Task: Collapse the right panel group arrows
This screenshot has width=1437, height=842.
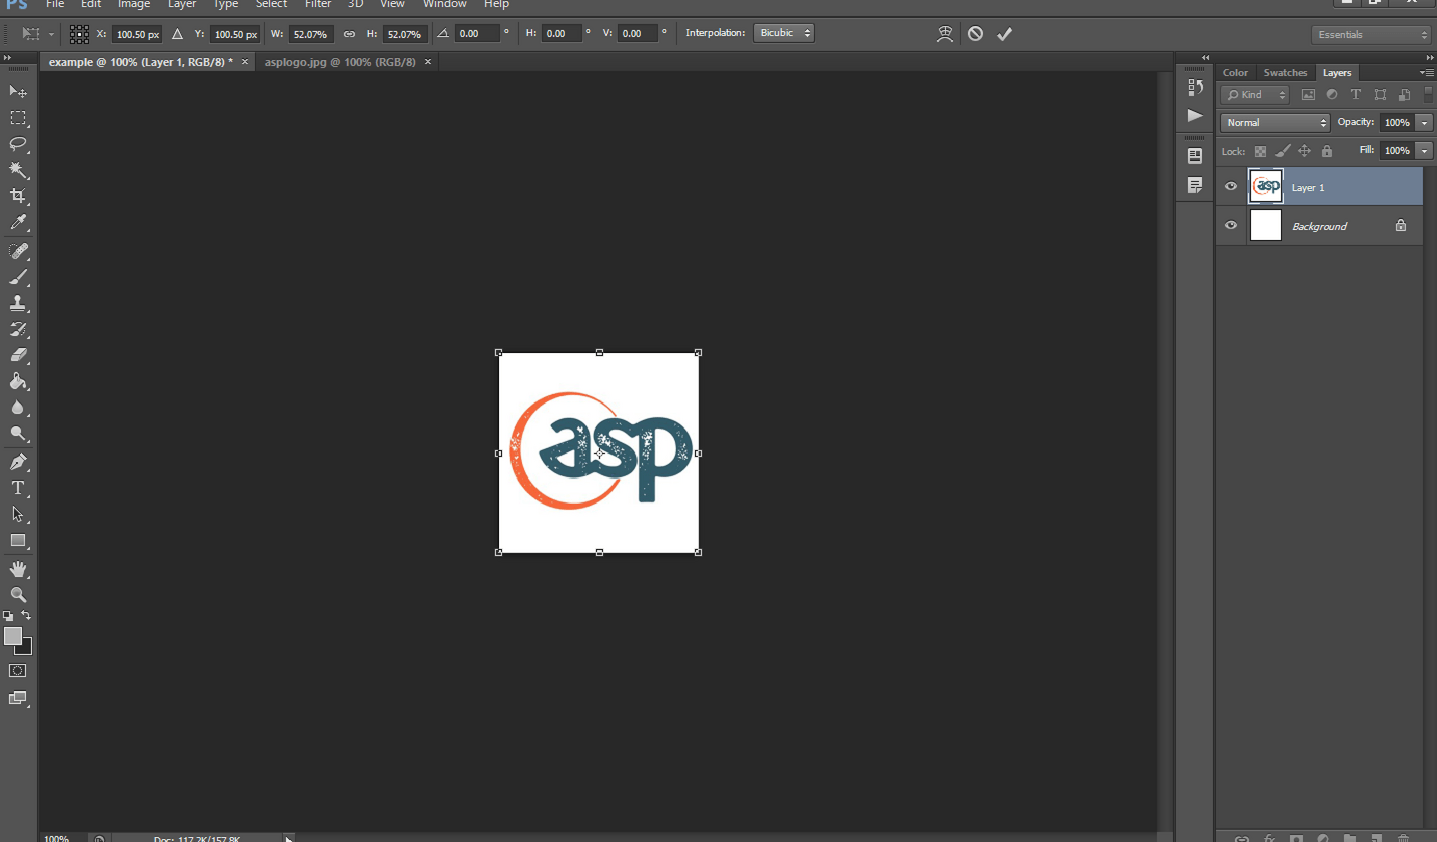Action: pyautogui.click(x=1429, y=57)
